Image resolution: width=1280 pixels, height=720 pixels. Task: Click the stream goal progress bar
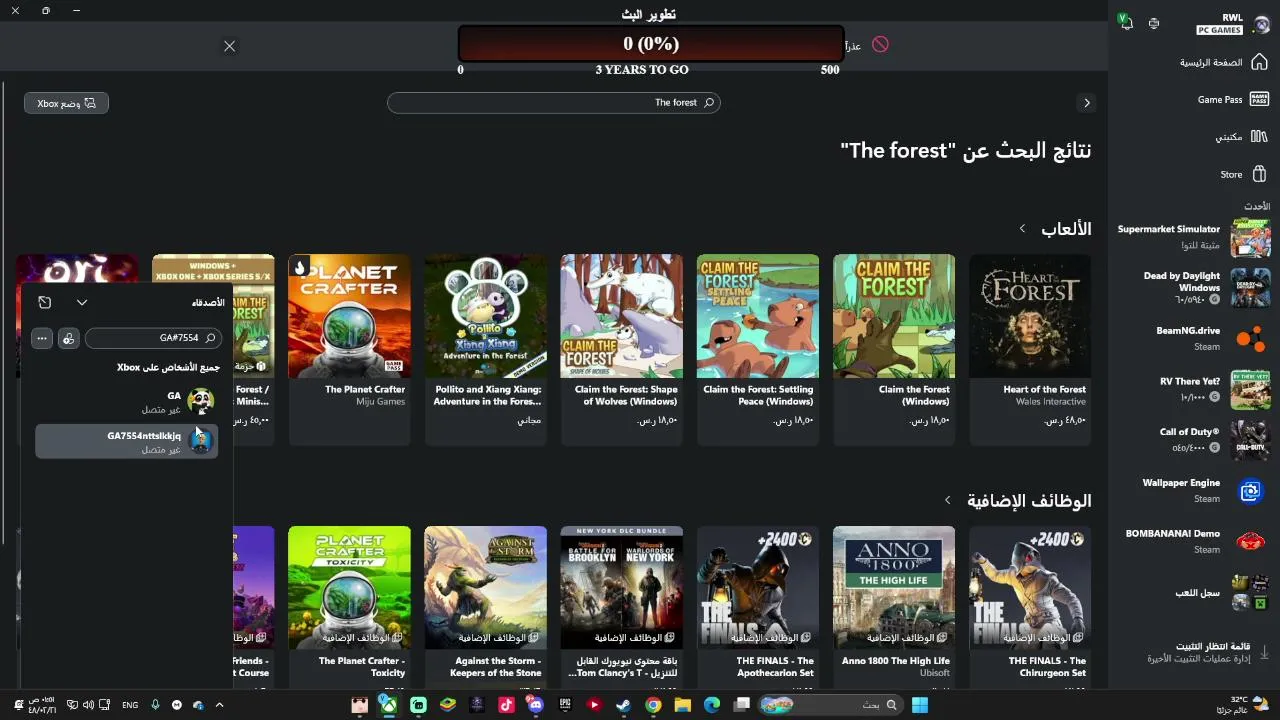[651, 44]
